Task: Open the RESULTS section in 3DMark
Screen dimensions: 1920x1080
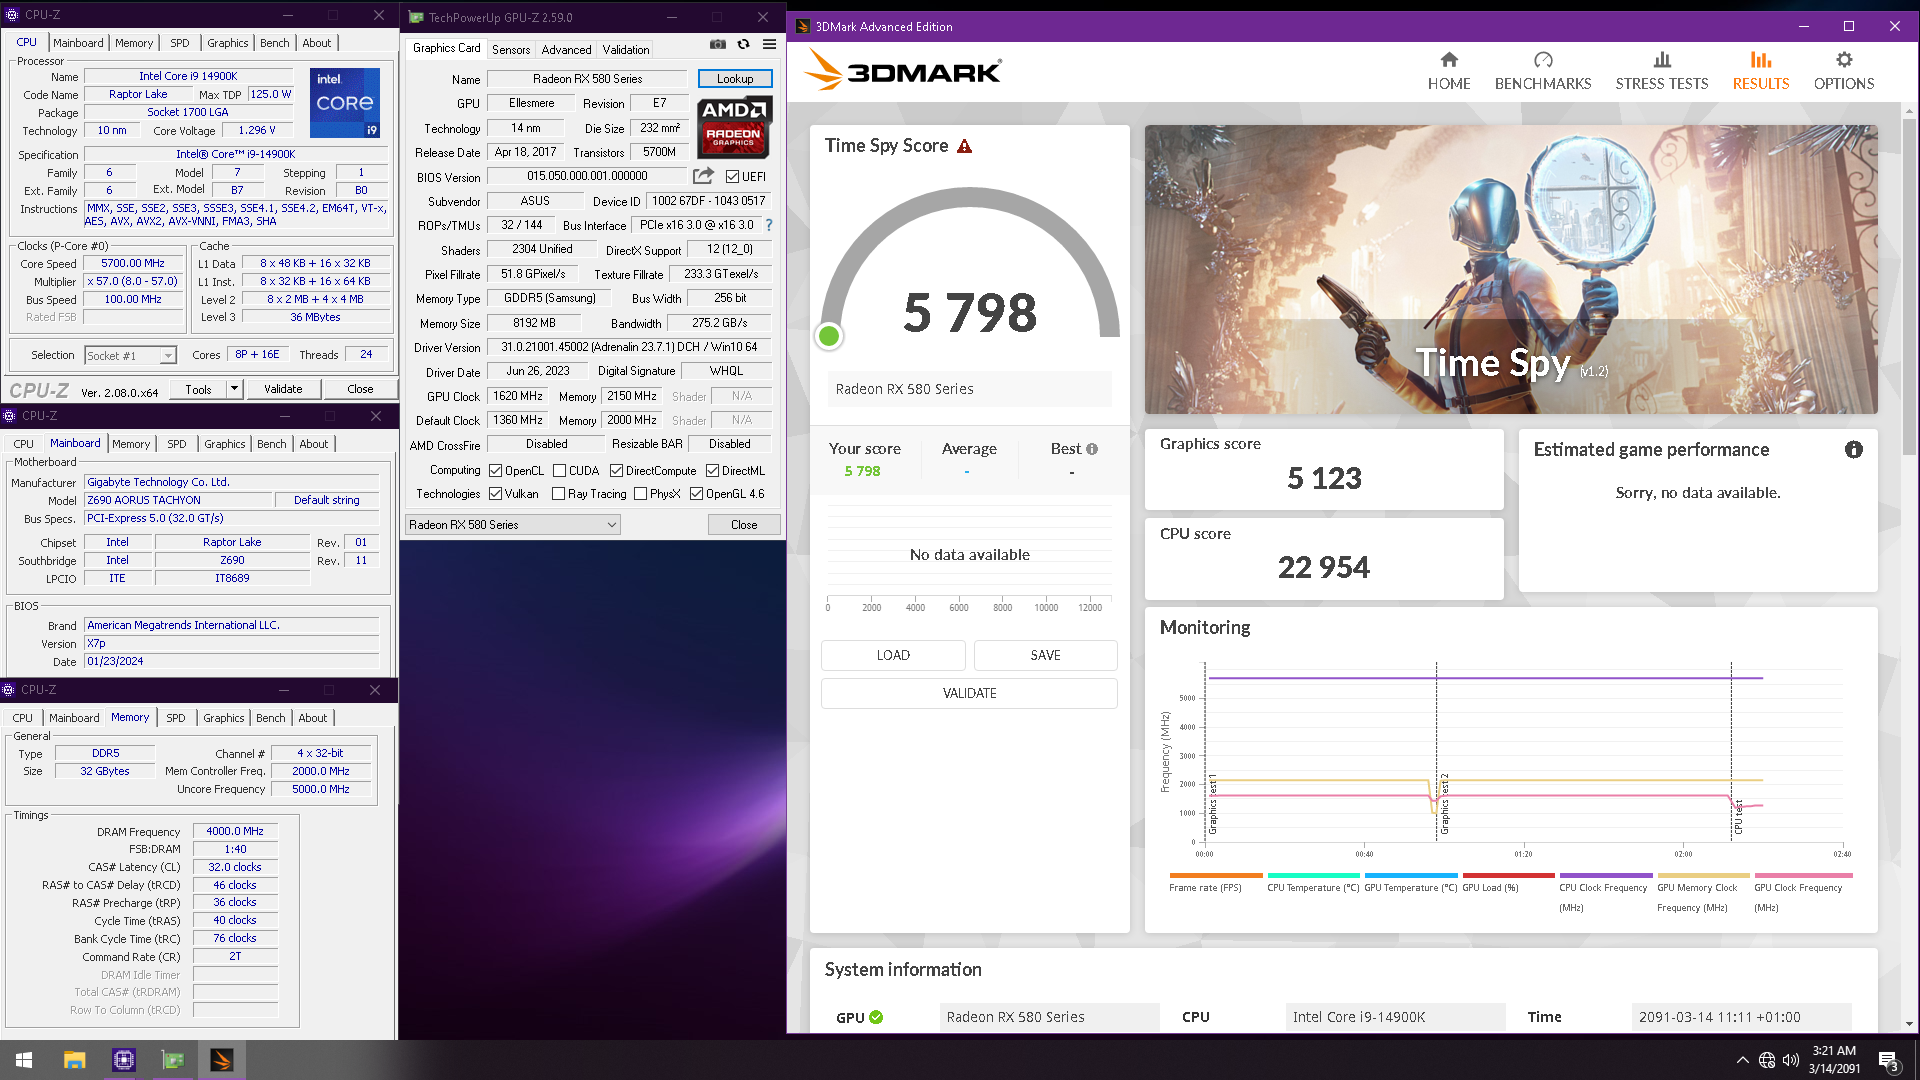Action: (x=1760, y=72)
